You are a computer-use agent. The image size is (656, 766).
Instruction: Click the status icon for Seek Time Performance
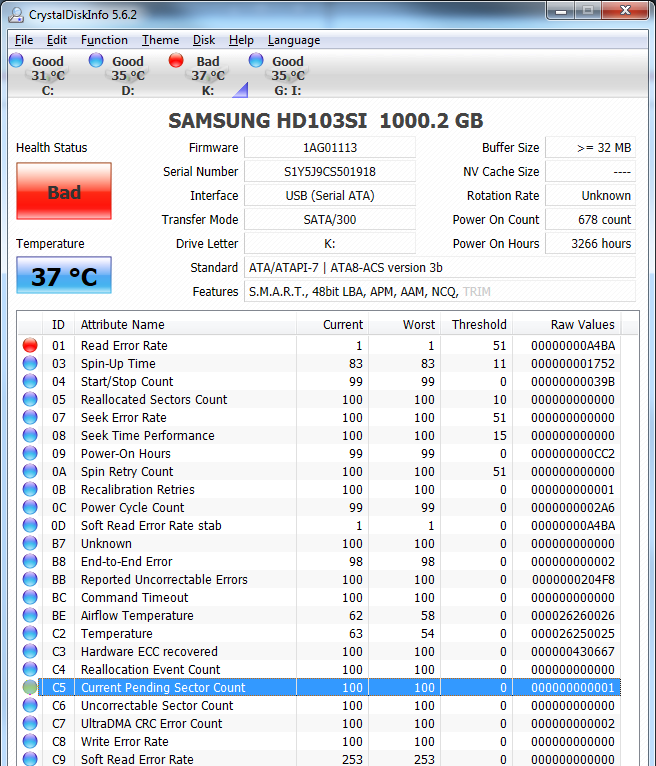30,435
